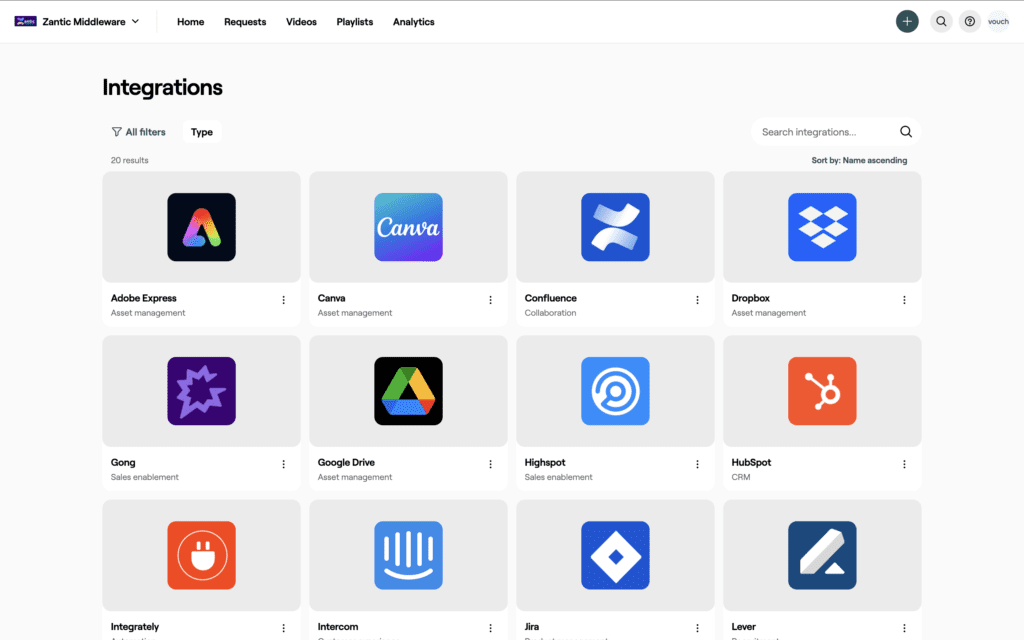
Task: Click the plus create button in header
Action: coord(907,22)
